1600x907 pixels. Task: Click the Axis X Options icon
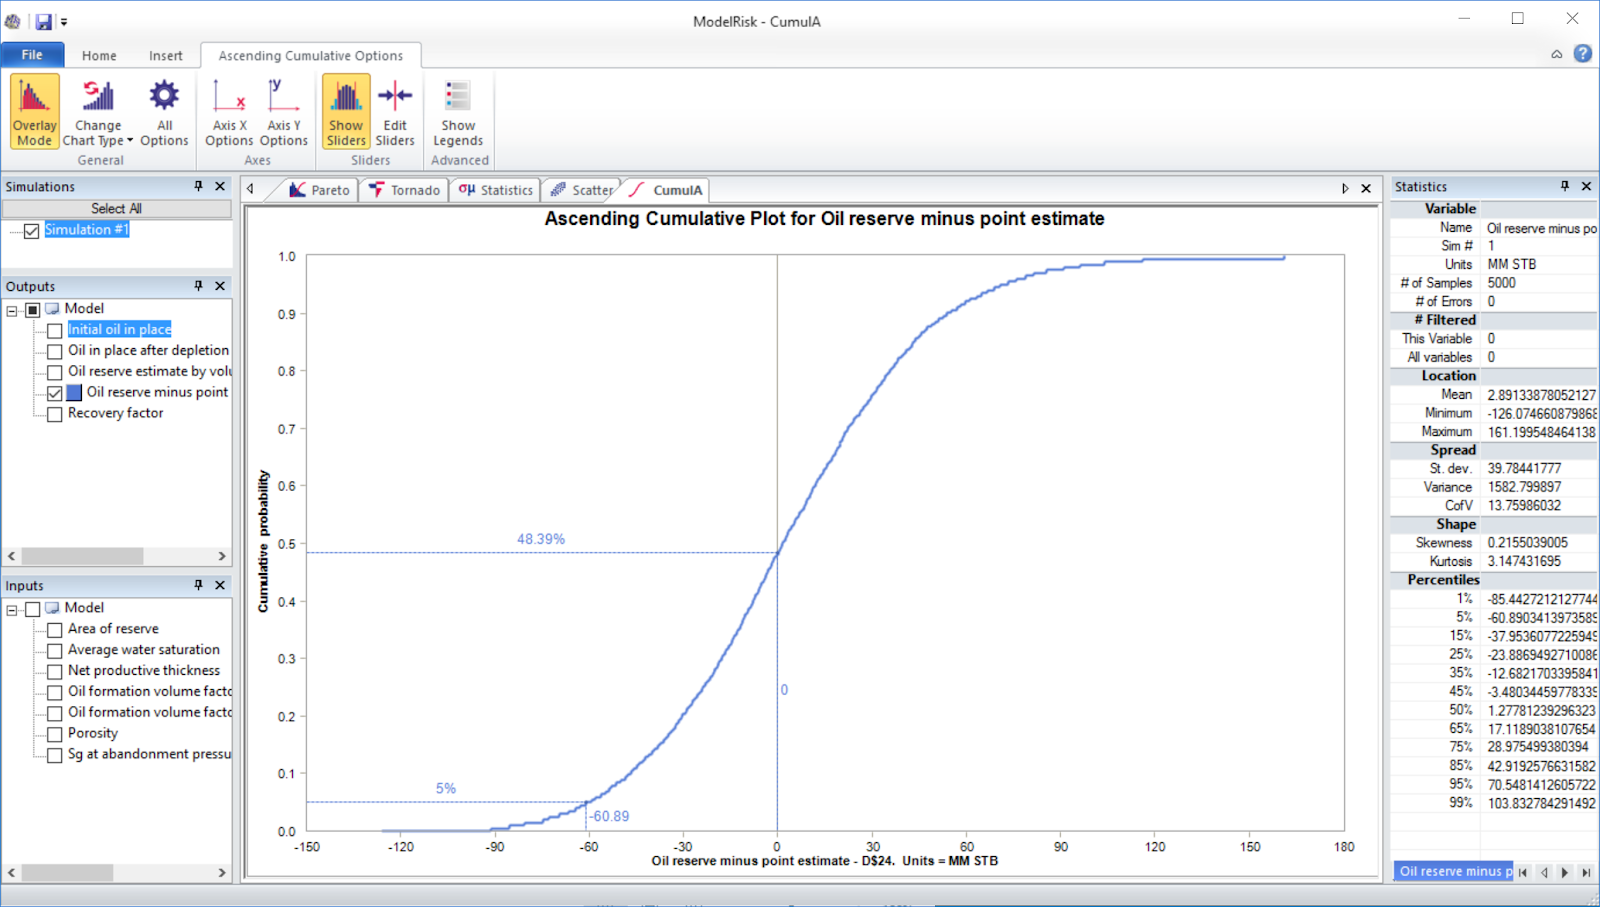tap(228, 110)
